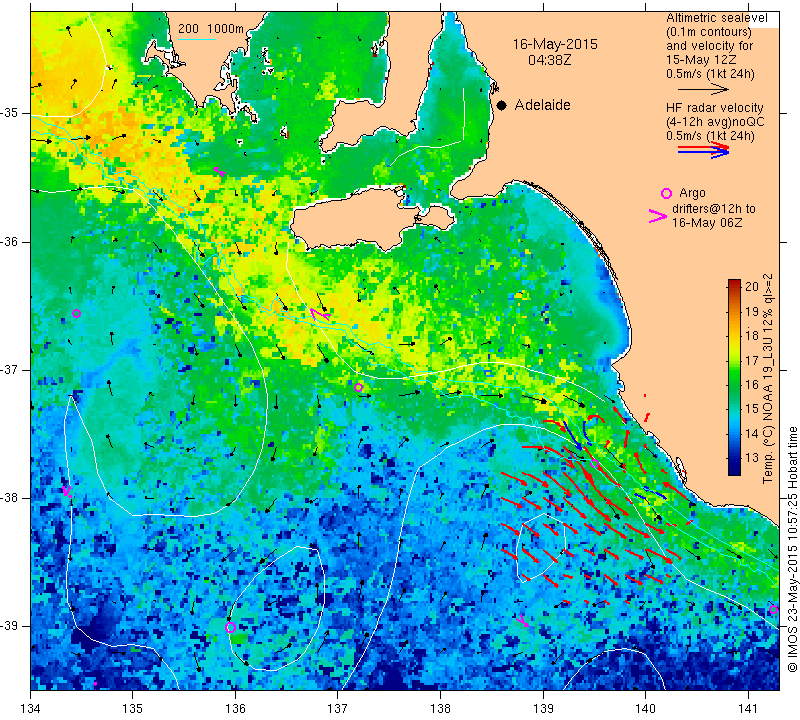
Task: Select the latitude axis label -37
Action: pos(10,369)
